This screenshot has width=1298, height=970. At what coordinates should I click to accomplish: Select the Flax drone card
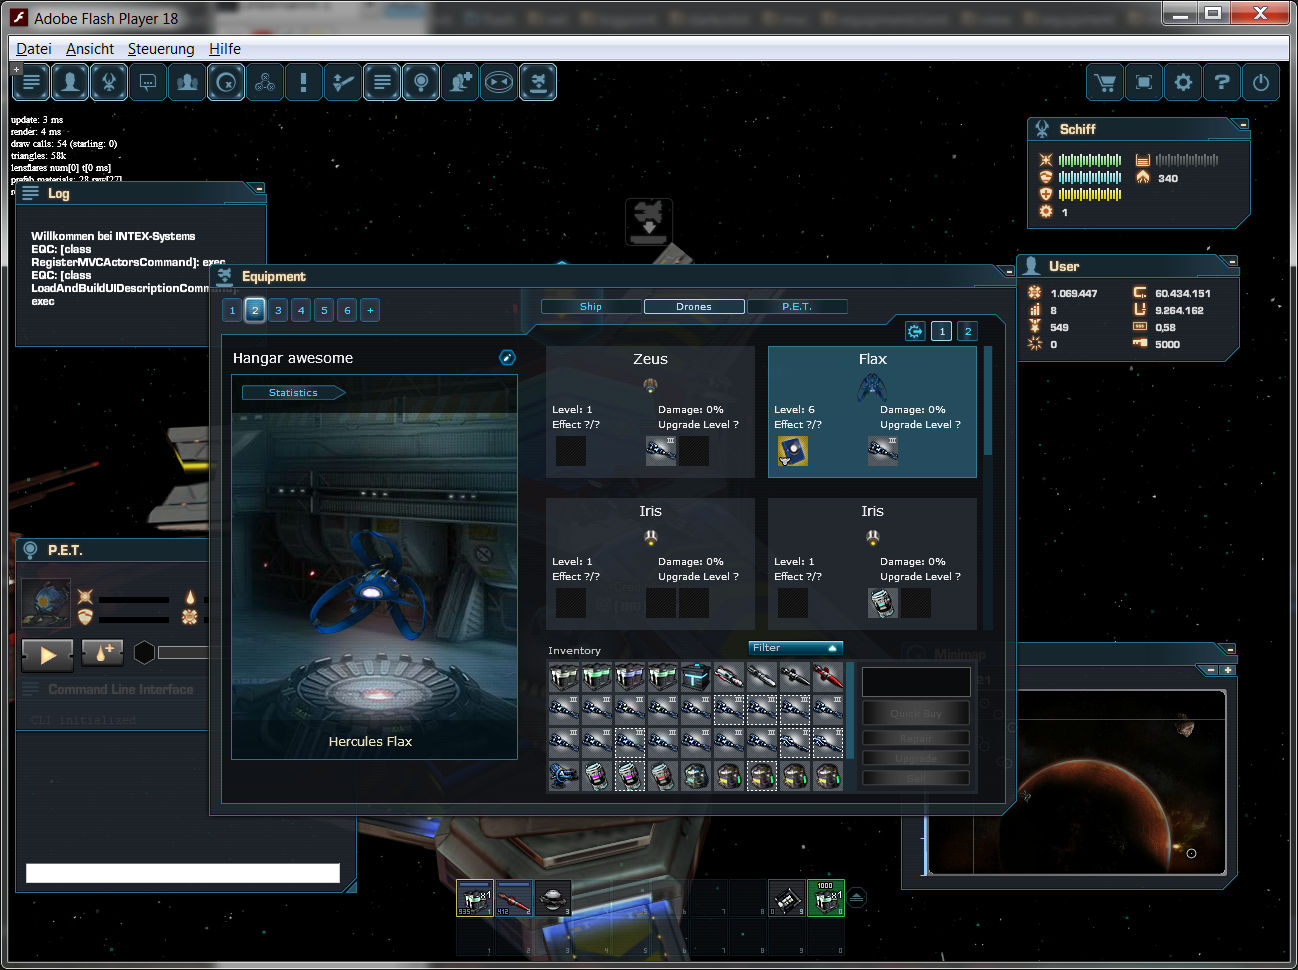[x=872, y=411]
